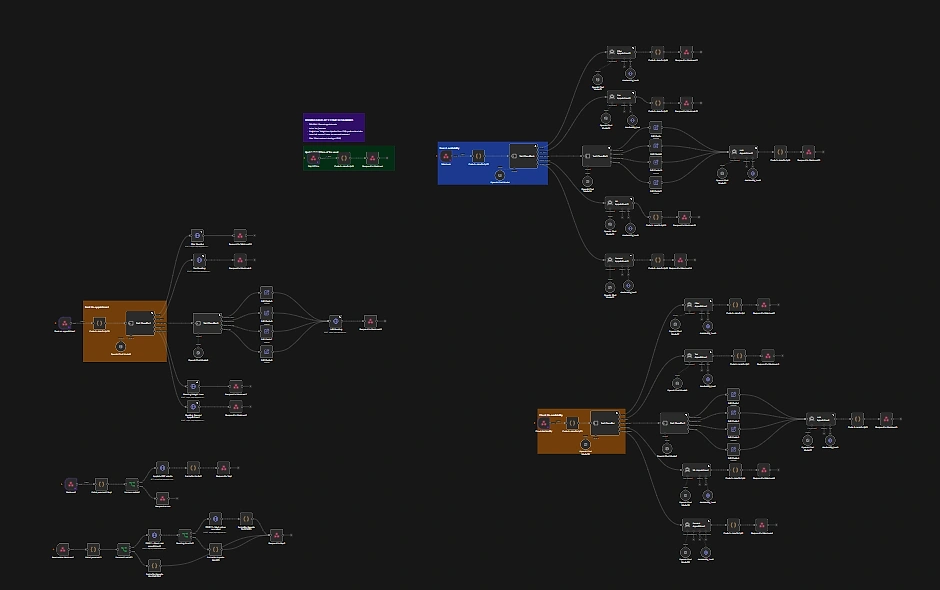
Task: Select the code node inside the blue sticky
Action: coord(478,156)
